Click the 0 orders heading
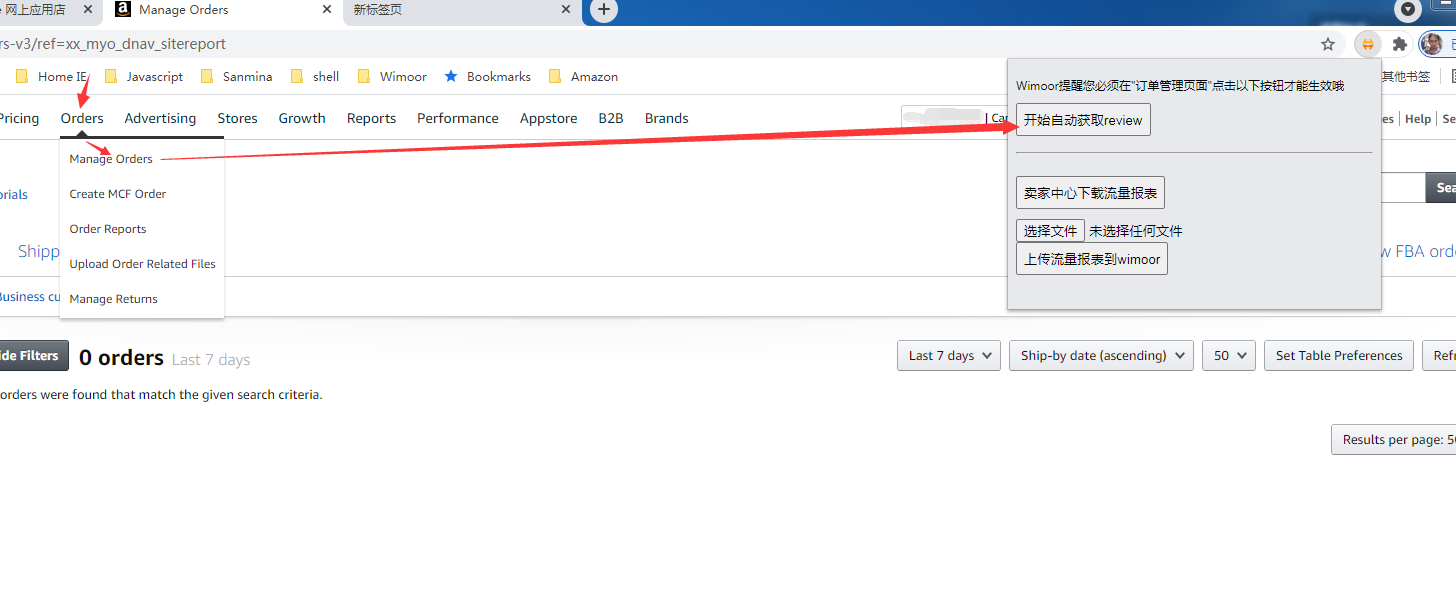This screenshot has height=591, width=1456. (x=121, y=358)
